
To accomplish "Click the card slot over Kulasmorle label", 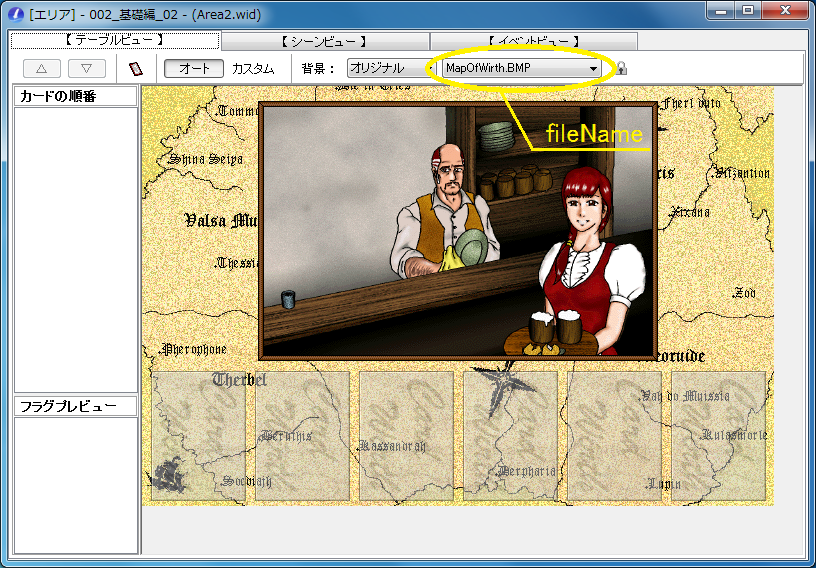I will point(719,436).
